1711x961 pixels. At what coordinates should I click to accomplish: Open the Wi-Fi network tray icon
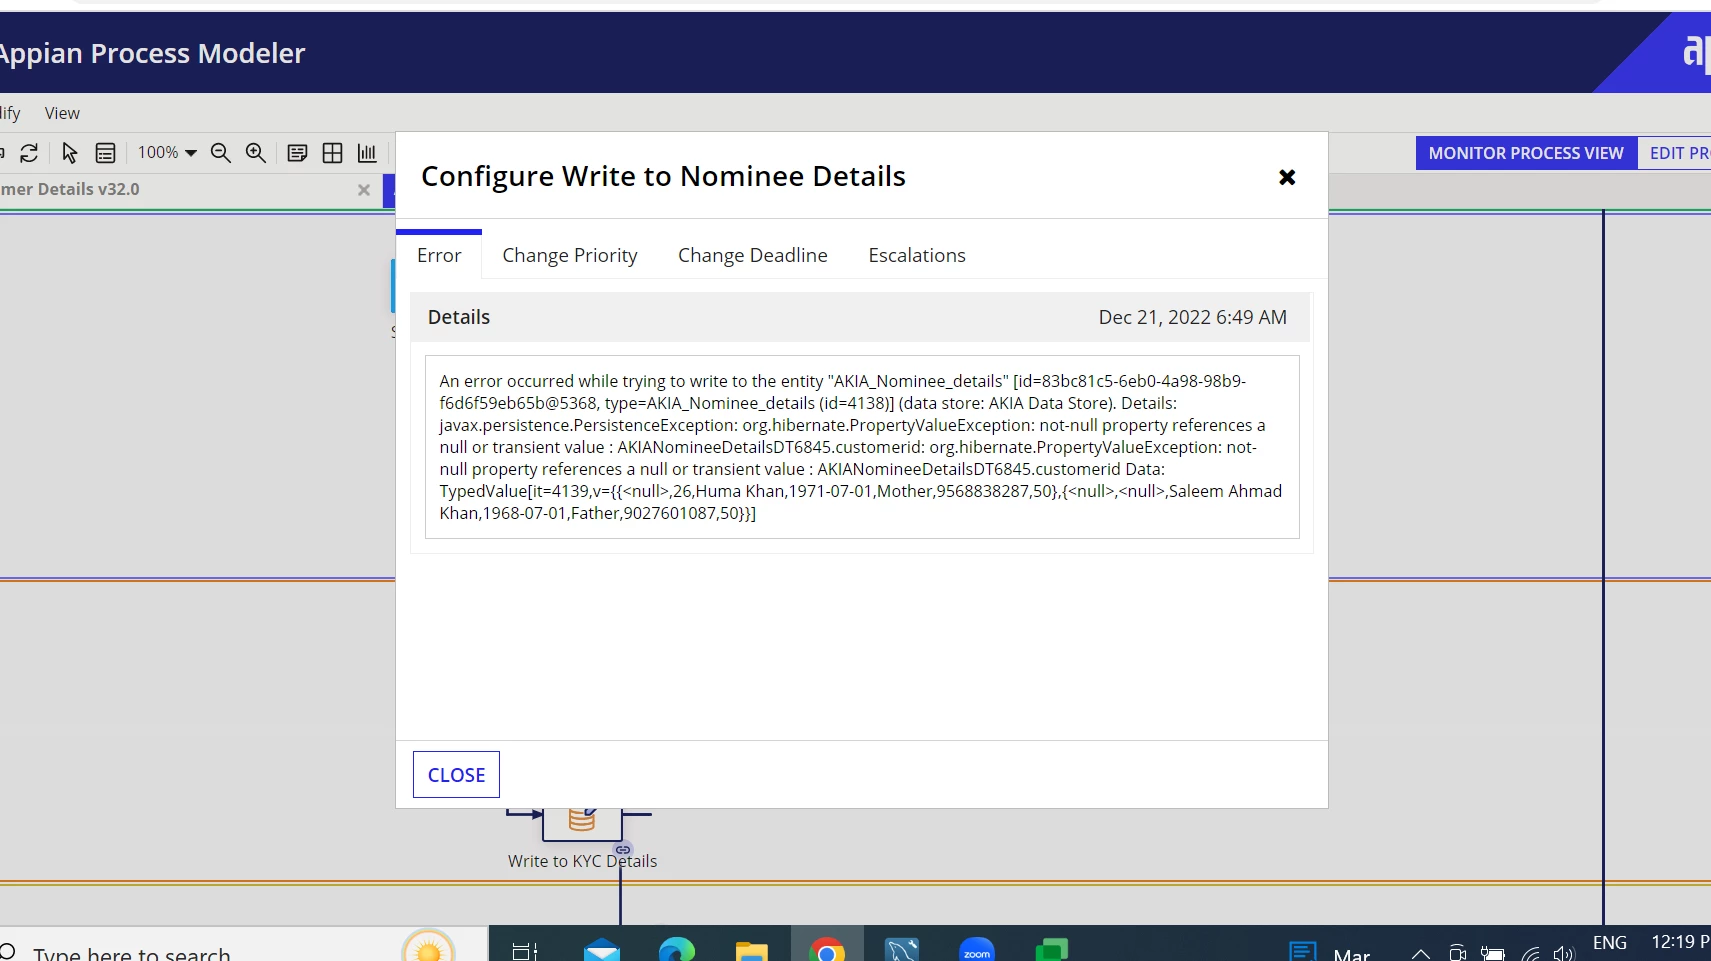(1530, 953)
